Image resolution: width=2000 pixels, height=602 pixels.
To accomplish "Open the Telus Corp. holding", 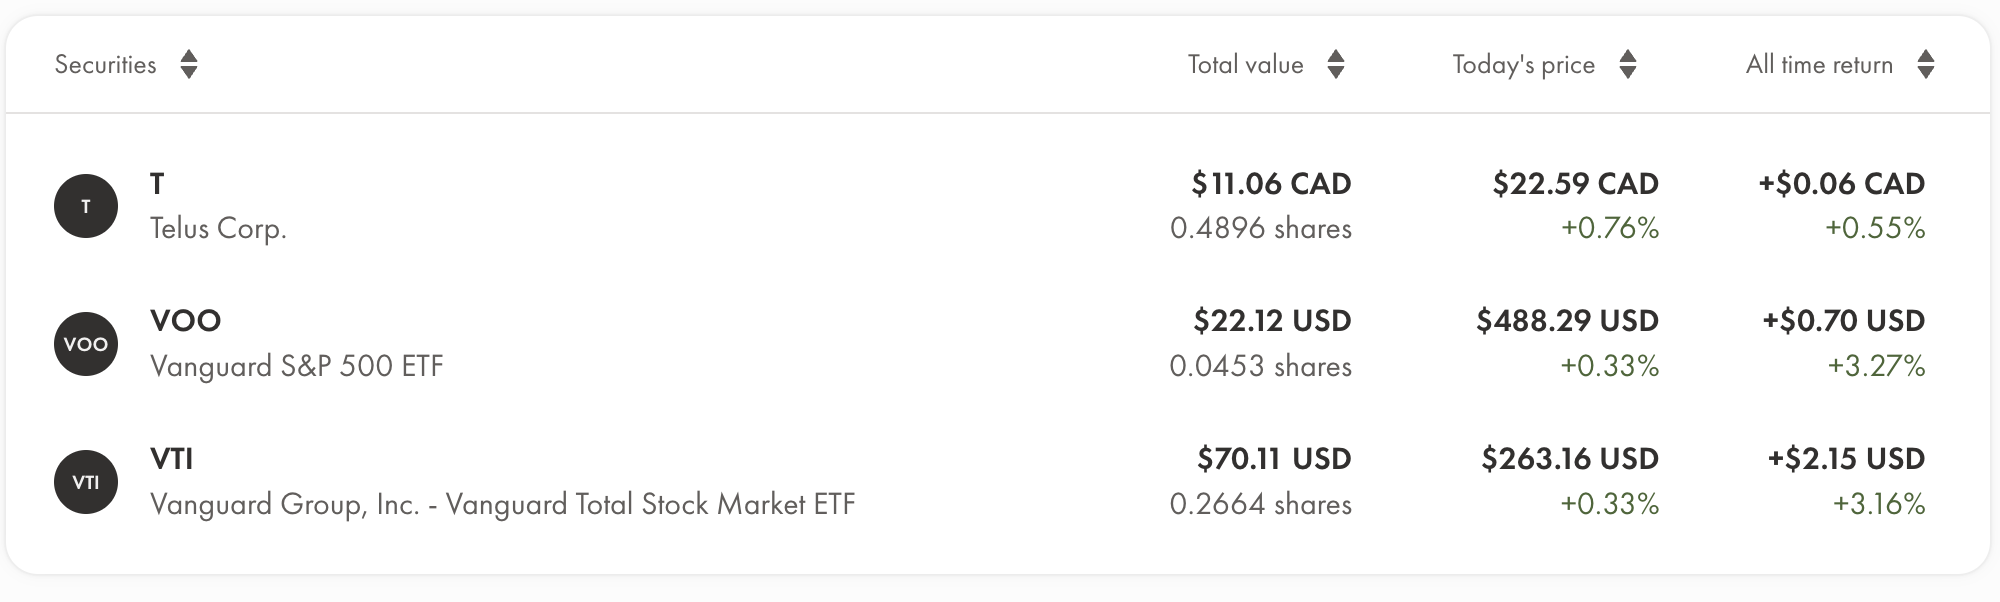I will 218,229.
